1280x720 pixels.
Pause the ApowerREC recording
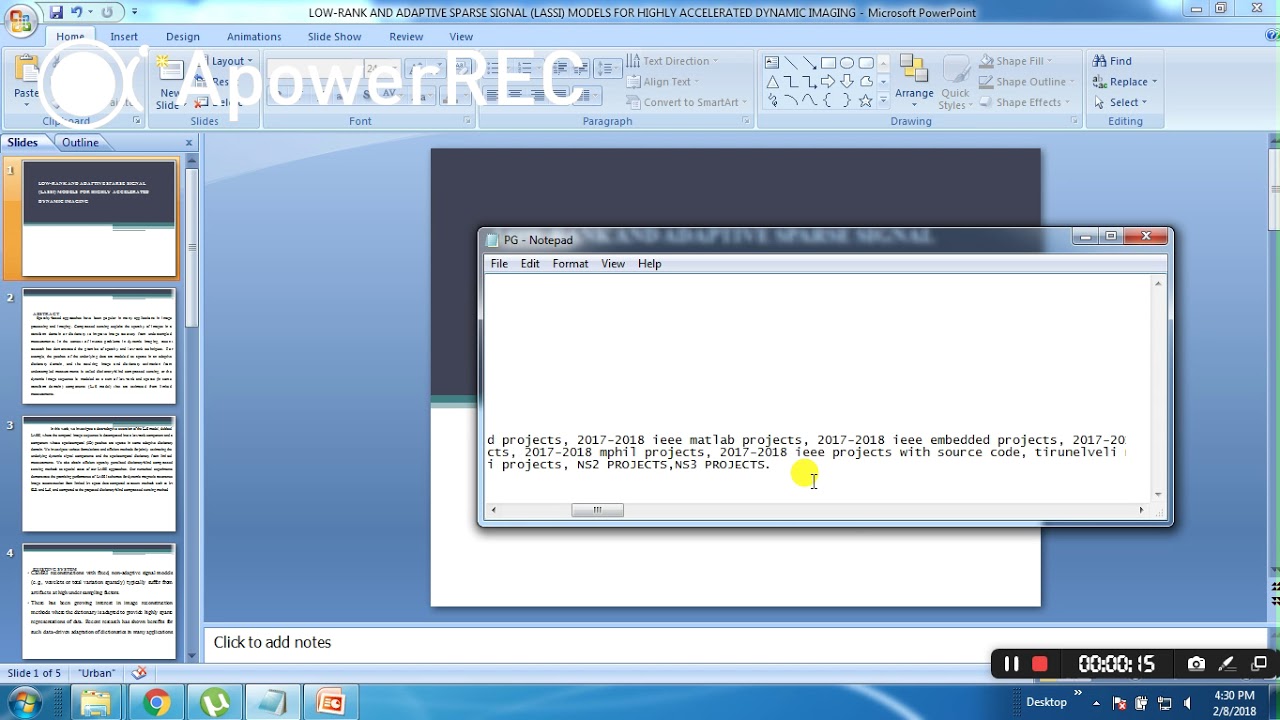click(1011, 664)
